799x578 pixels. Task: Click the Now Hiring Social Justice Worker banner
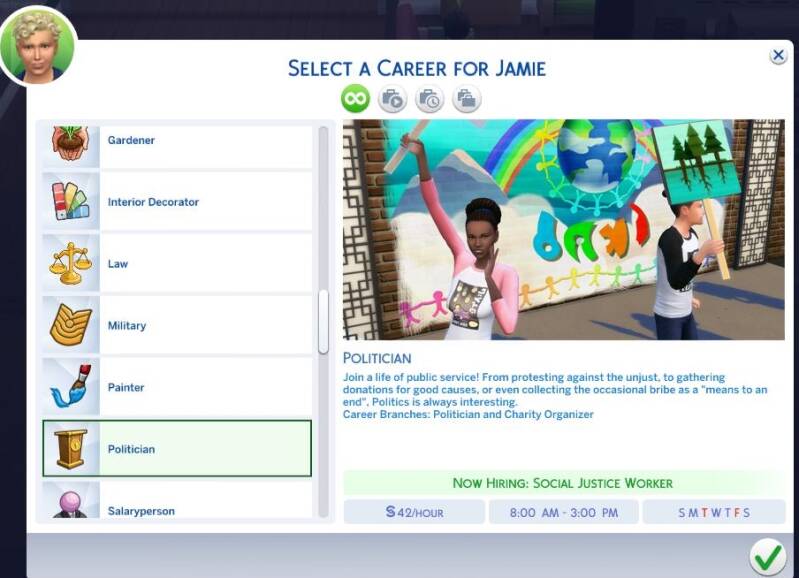tap(564, 483)
